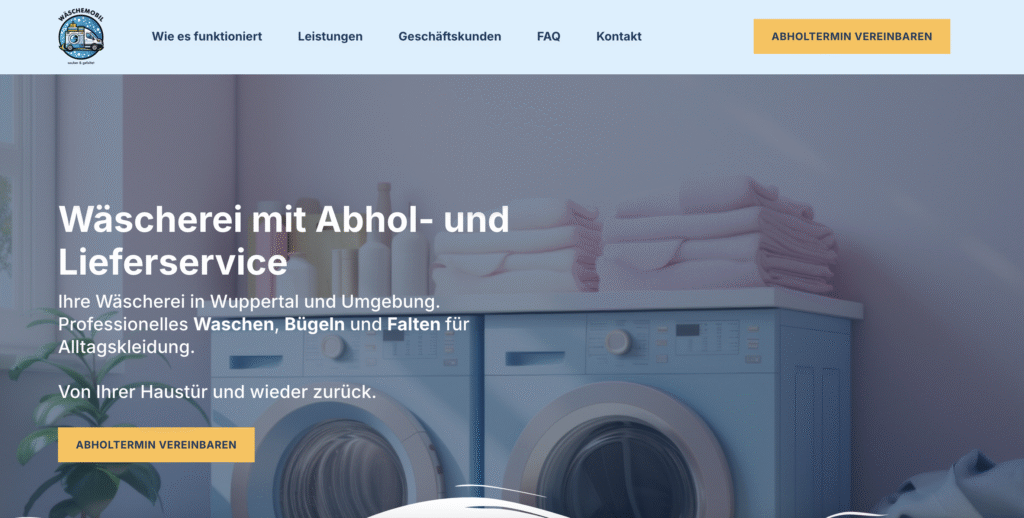Click the Wäschemobil logo in the header
The image size is (1024, 518).
81,37
